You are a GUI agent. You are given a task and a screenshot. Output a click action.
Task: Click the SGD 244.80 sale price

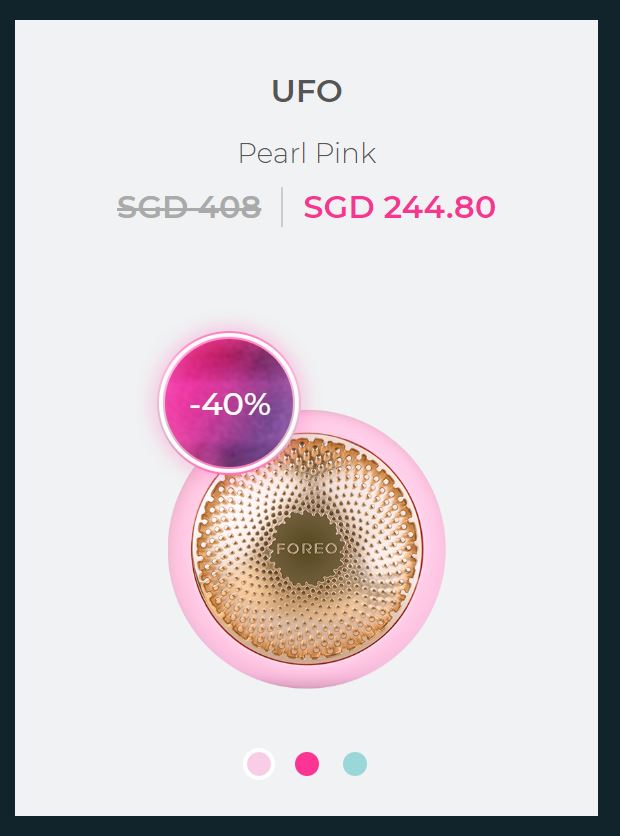tap(399, 207)
